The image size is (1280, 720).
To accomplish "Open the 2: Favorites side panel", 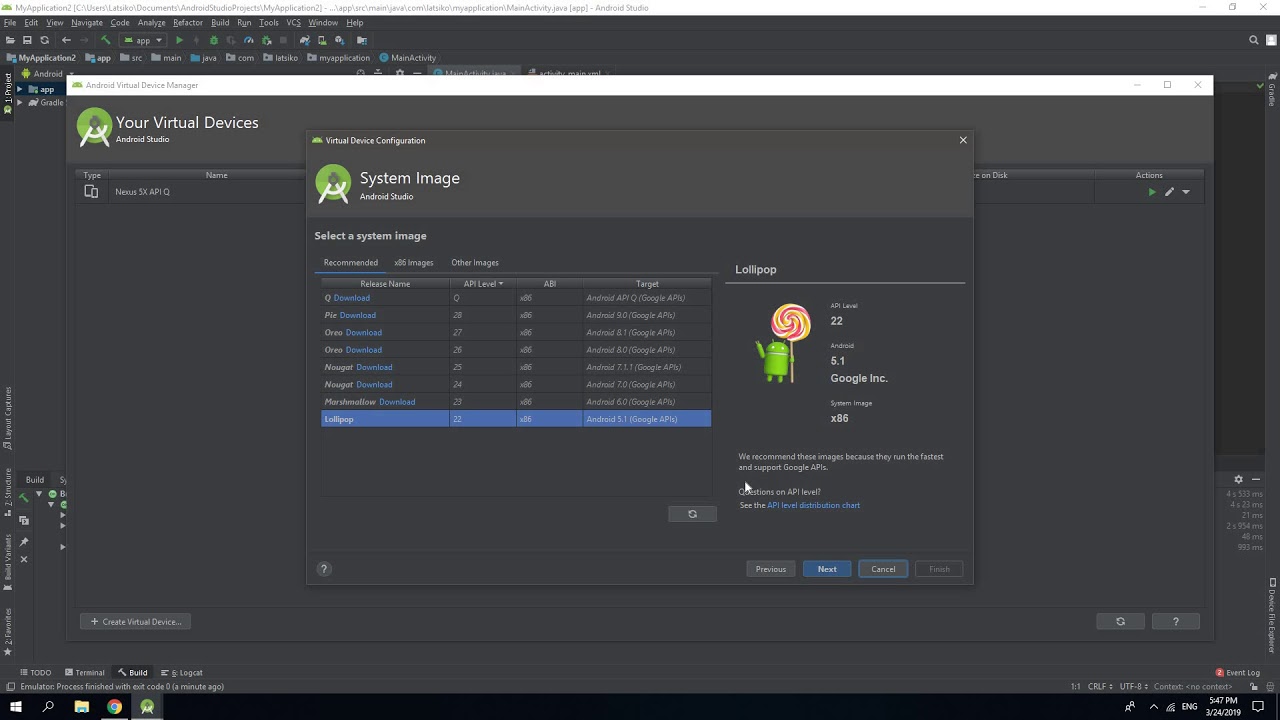I will pos(8,630).
